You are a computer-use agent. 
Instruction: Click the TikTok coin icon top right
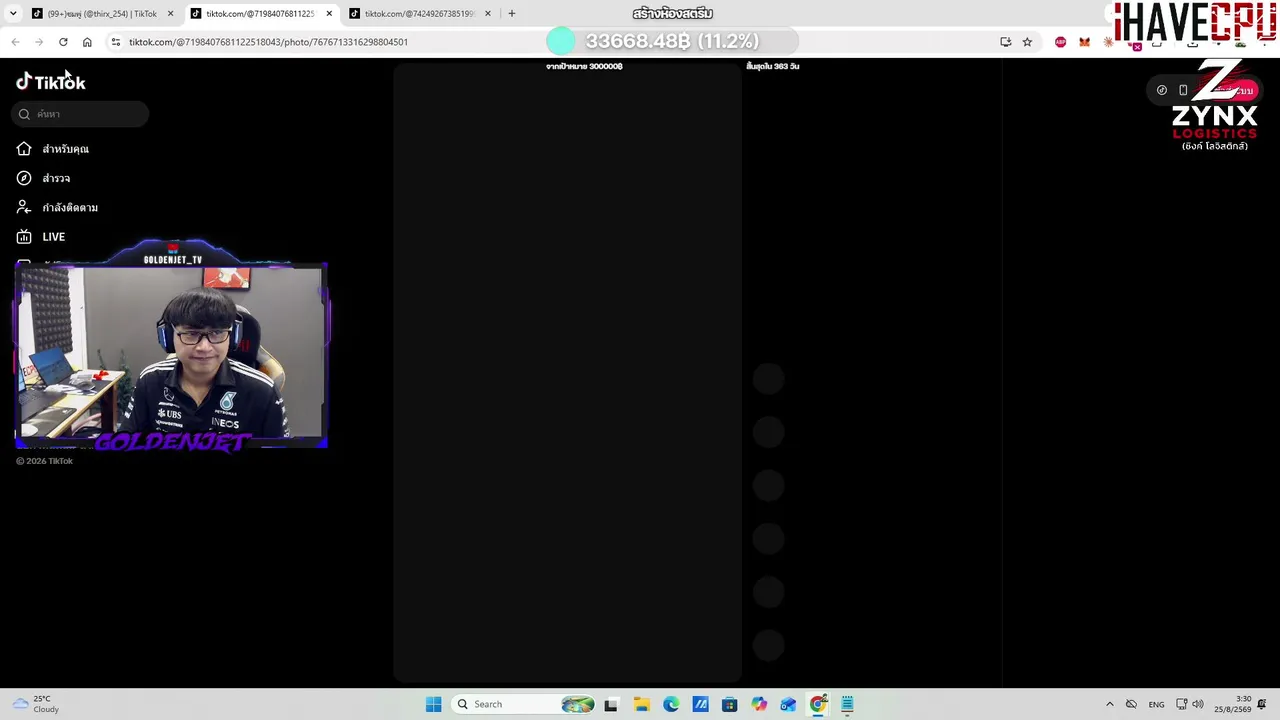click(1161, 90)
